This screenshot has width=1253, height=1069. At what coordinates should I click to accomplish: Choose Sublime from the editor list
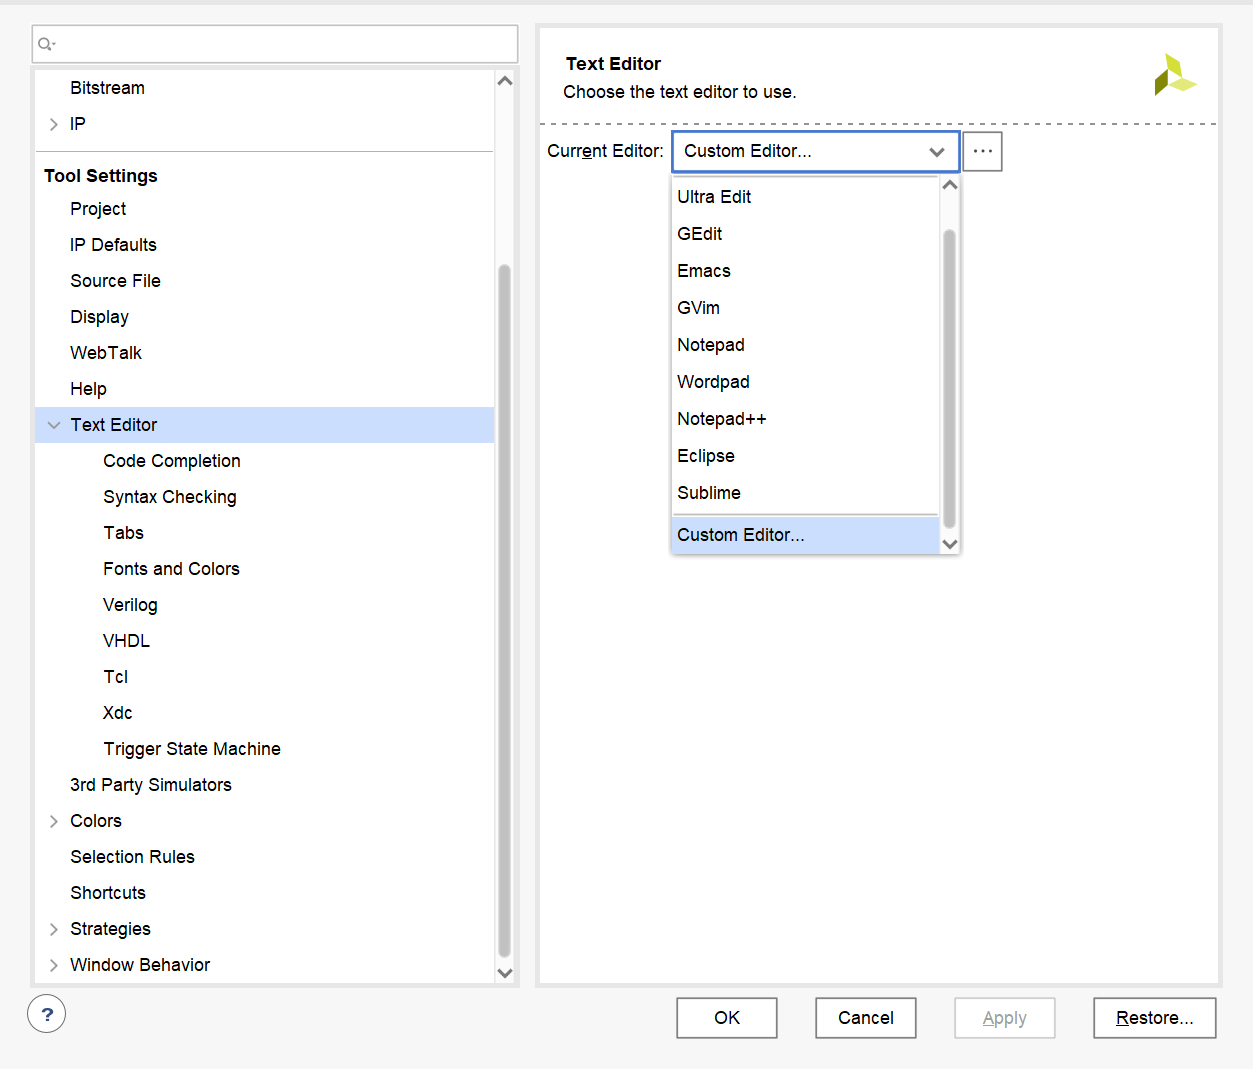tap(806, 493)
